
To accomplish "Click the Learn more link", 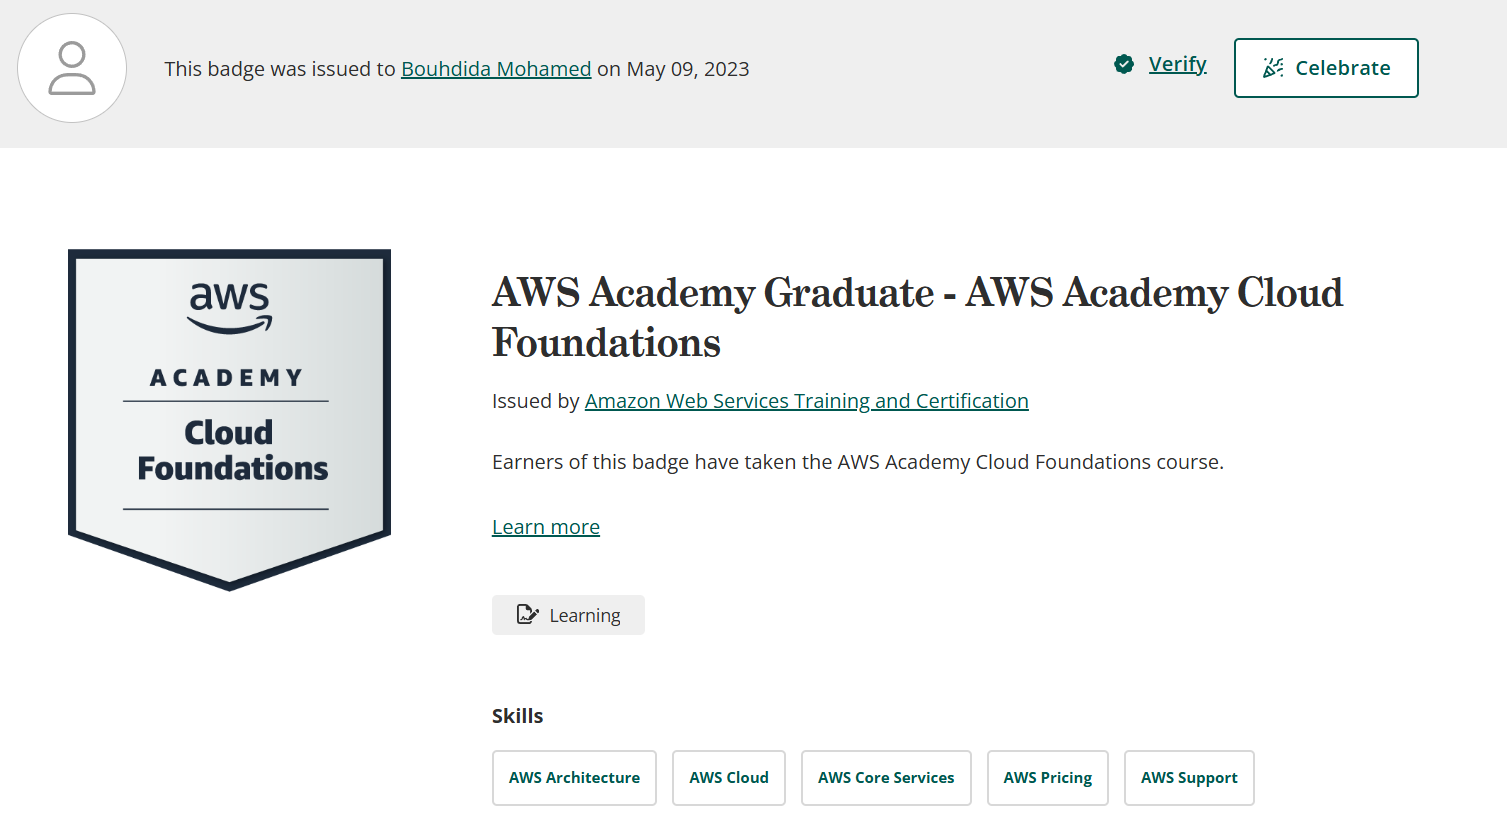I will (x=546, y=527).
